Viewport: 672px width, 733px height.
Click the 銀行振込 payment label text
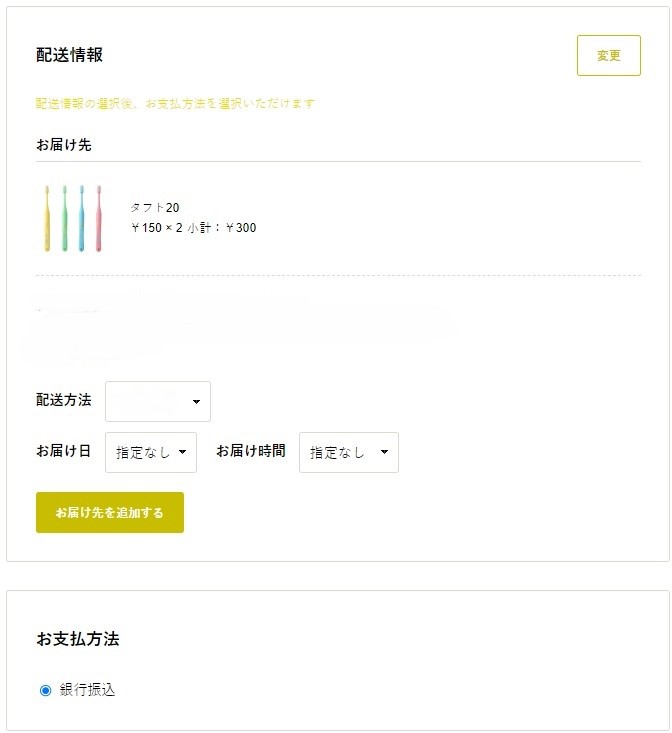[x=87, y=690]
